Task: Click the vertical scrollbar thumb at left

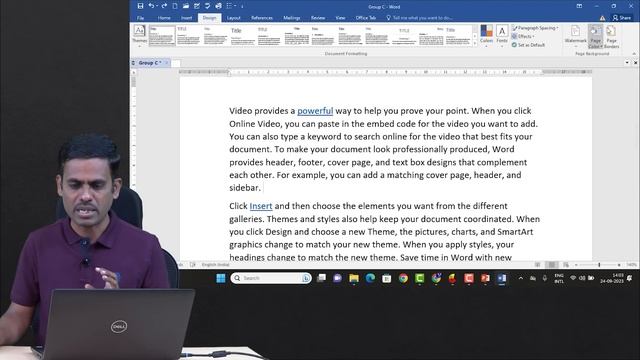Action: click(134, 81)
